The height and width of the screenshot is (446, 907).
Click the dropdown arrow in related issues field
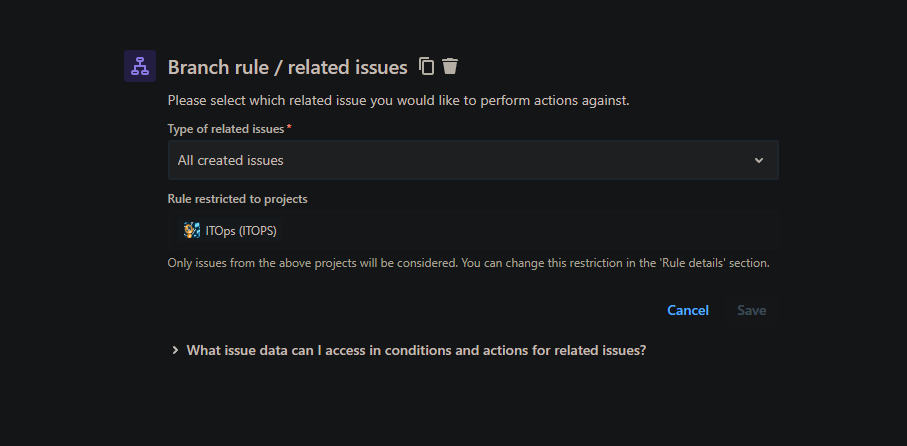pos(759,160)
